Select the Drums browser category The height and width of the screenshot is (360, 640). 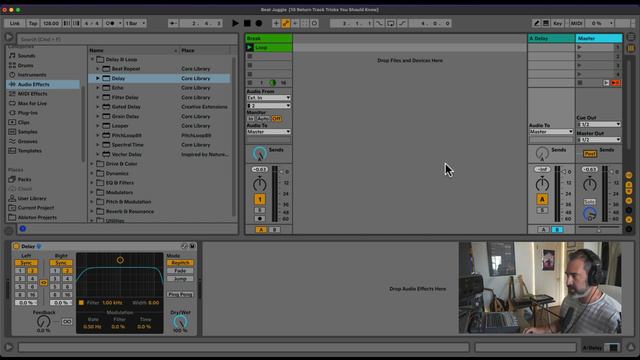25,65
